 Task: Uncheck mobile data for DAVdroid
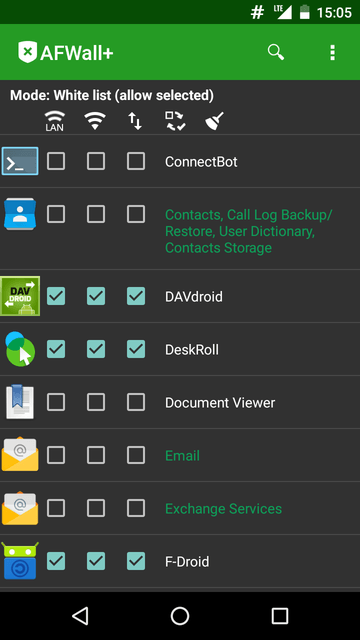(136, 296)
